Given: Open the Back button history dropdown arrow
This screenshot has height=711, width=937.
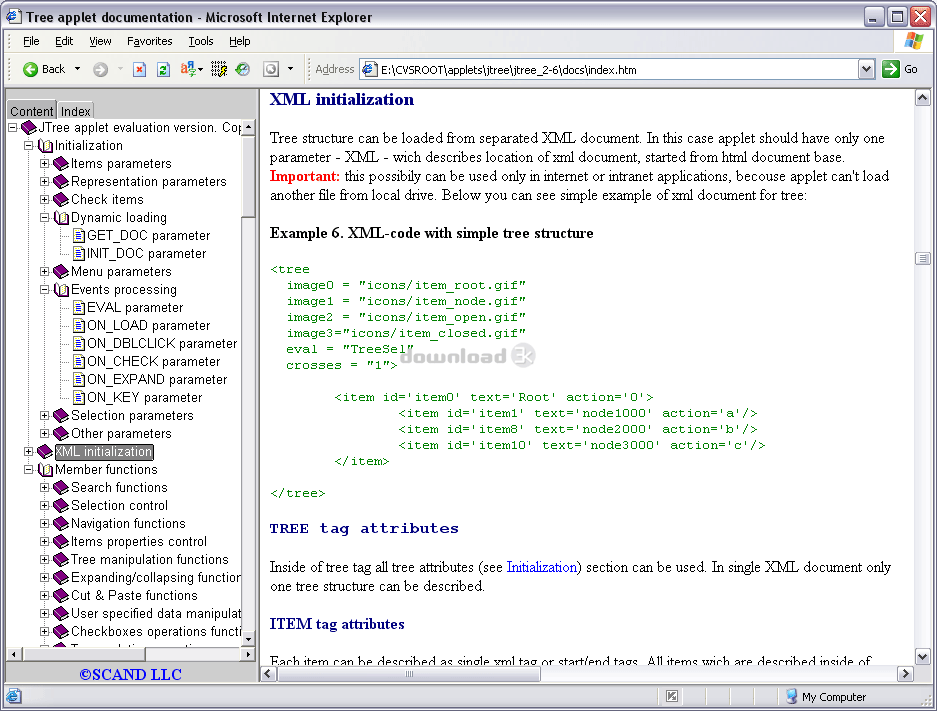Looking at the screenshot, I should 77,69.
